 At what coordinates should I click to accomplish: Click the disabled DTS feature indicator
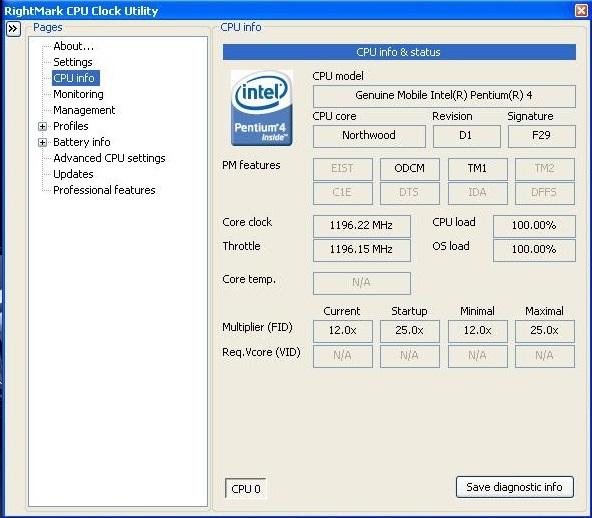pos(410,193)
